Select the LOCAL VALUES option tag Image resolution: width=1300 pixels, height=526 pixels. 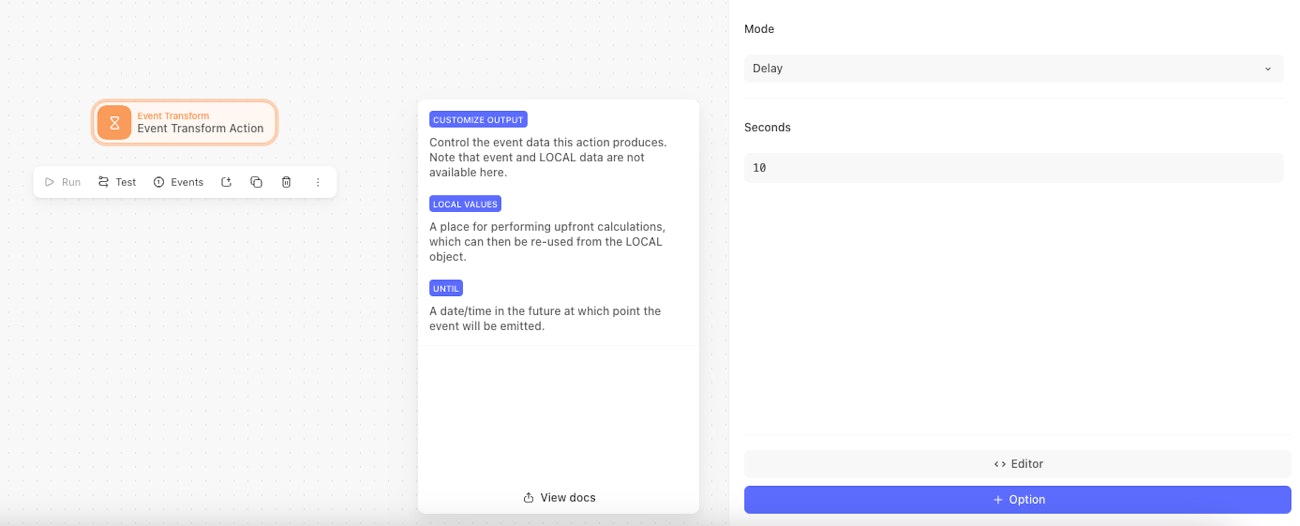(x=465, y=204)
